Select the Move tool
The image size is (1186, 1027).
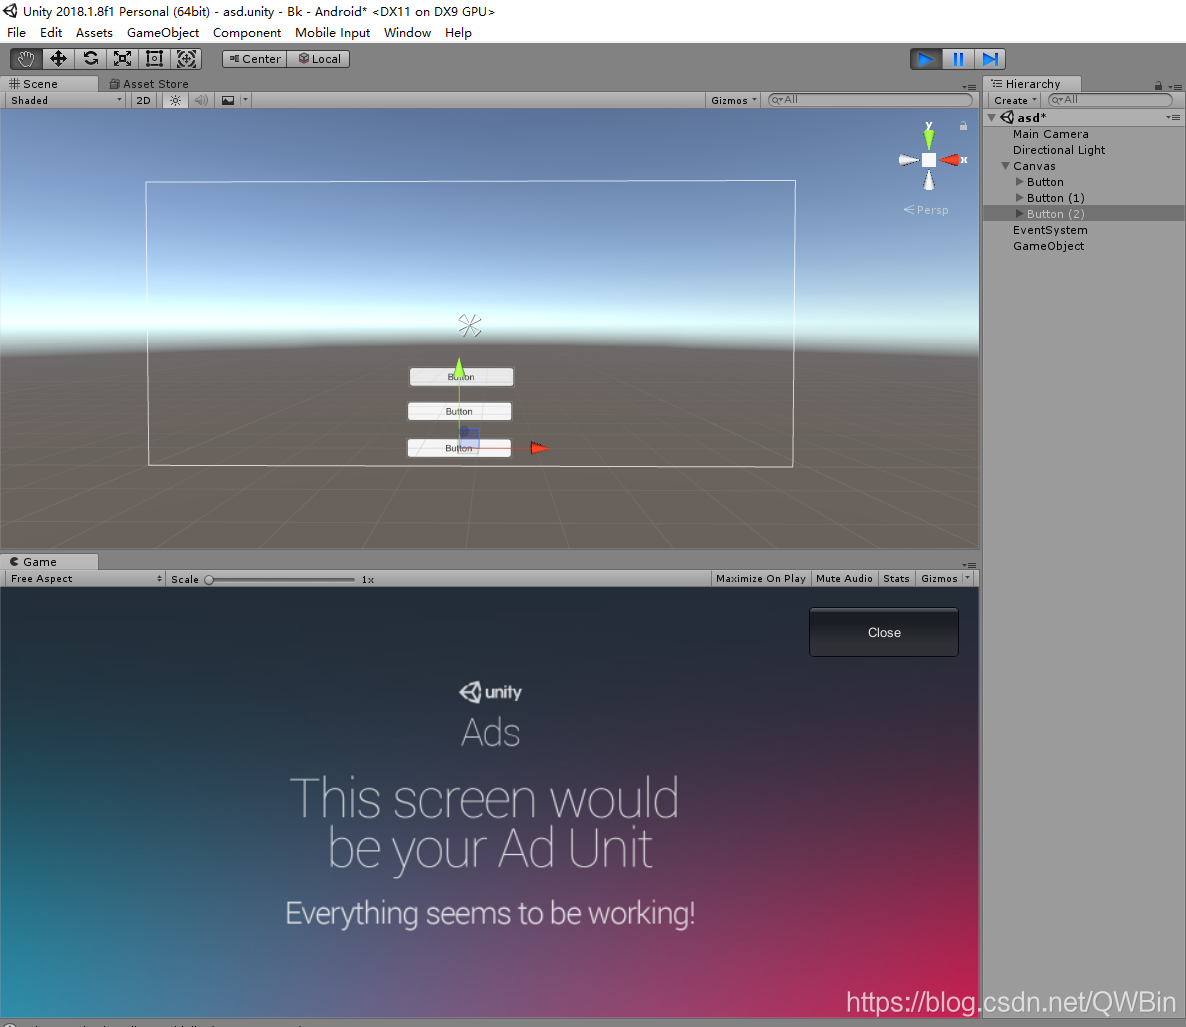click(x=57, y=58)
